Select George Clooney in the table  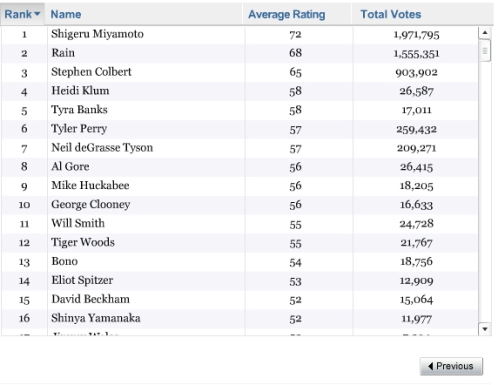coord(90,204)
